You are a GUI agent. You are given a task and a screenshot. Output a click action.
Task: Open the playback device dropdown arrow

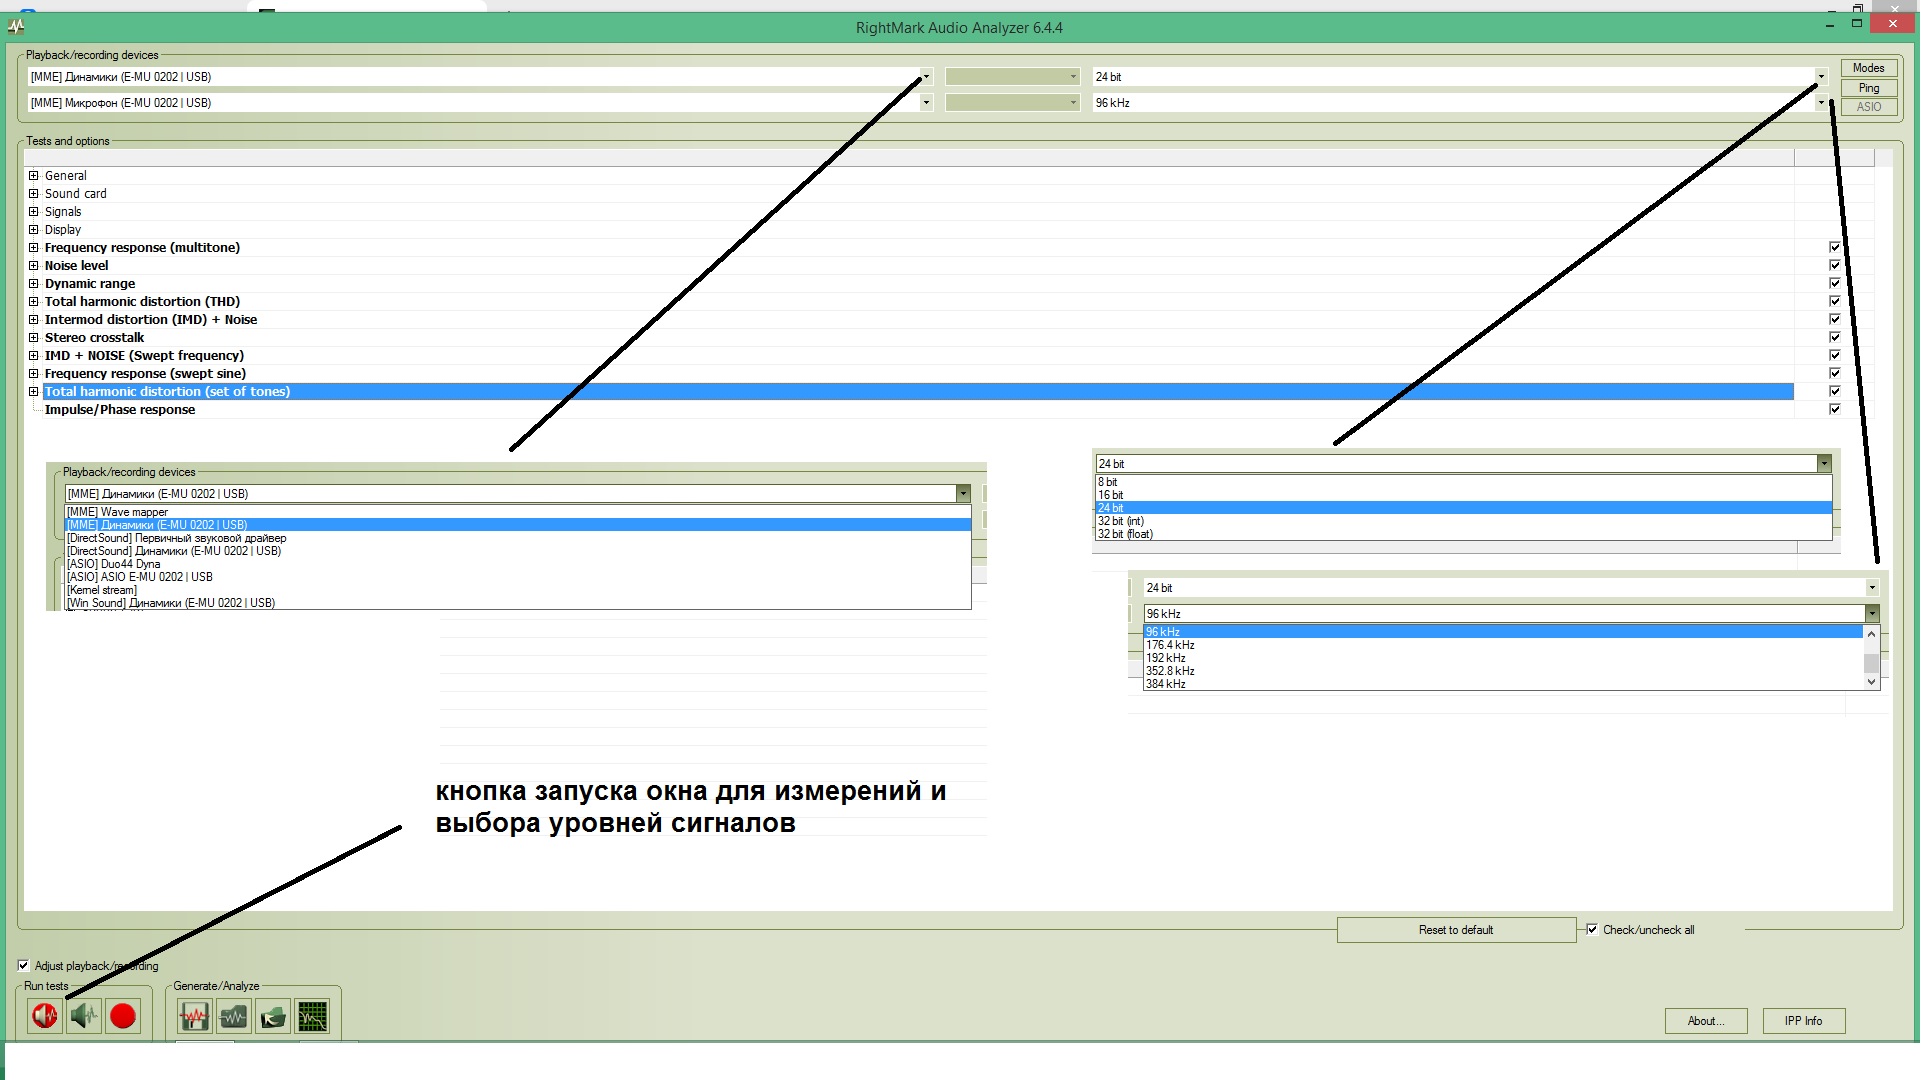925,77
